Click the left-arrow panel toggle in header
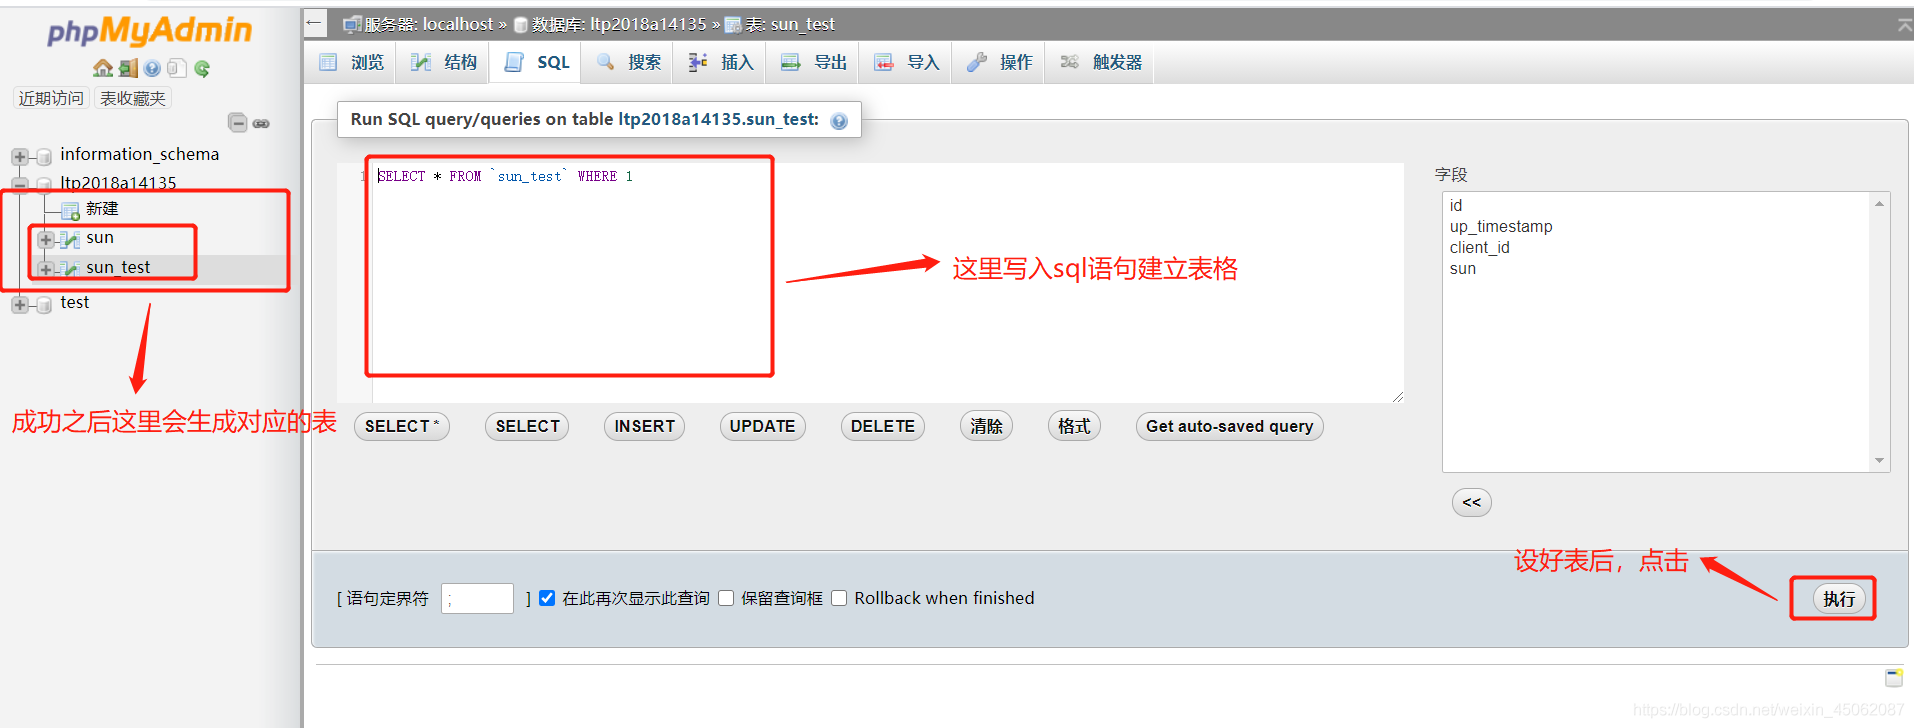1914x728 pixels. click(x=315, y=23)
